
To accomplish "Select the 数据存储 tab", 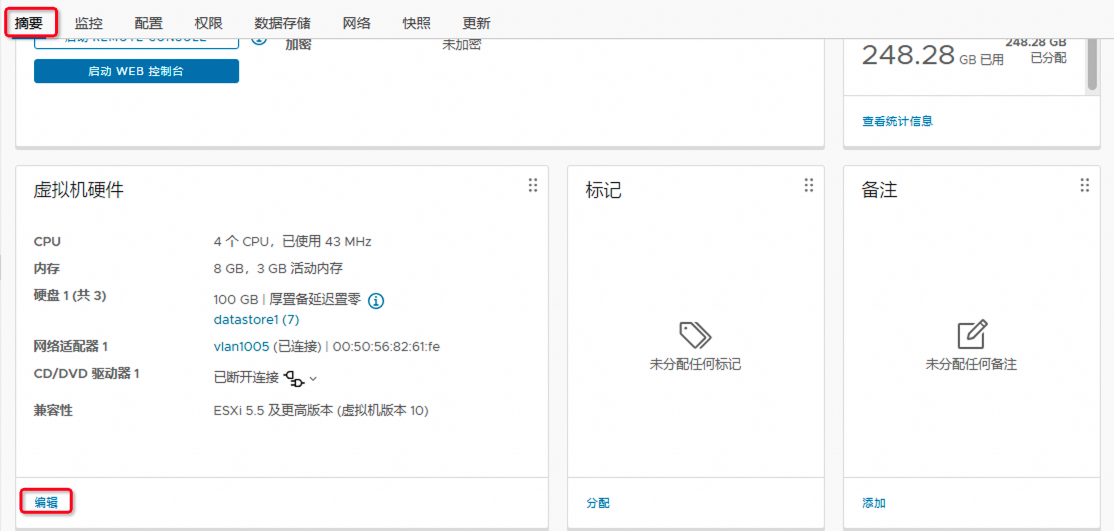I will coord(282,23).
